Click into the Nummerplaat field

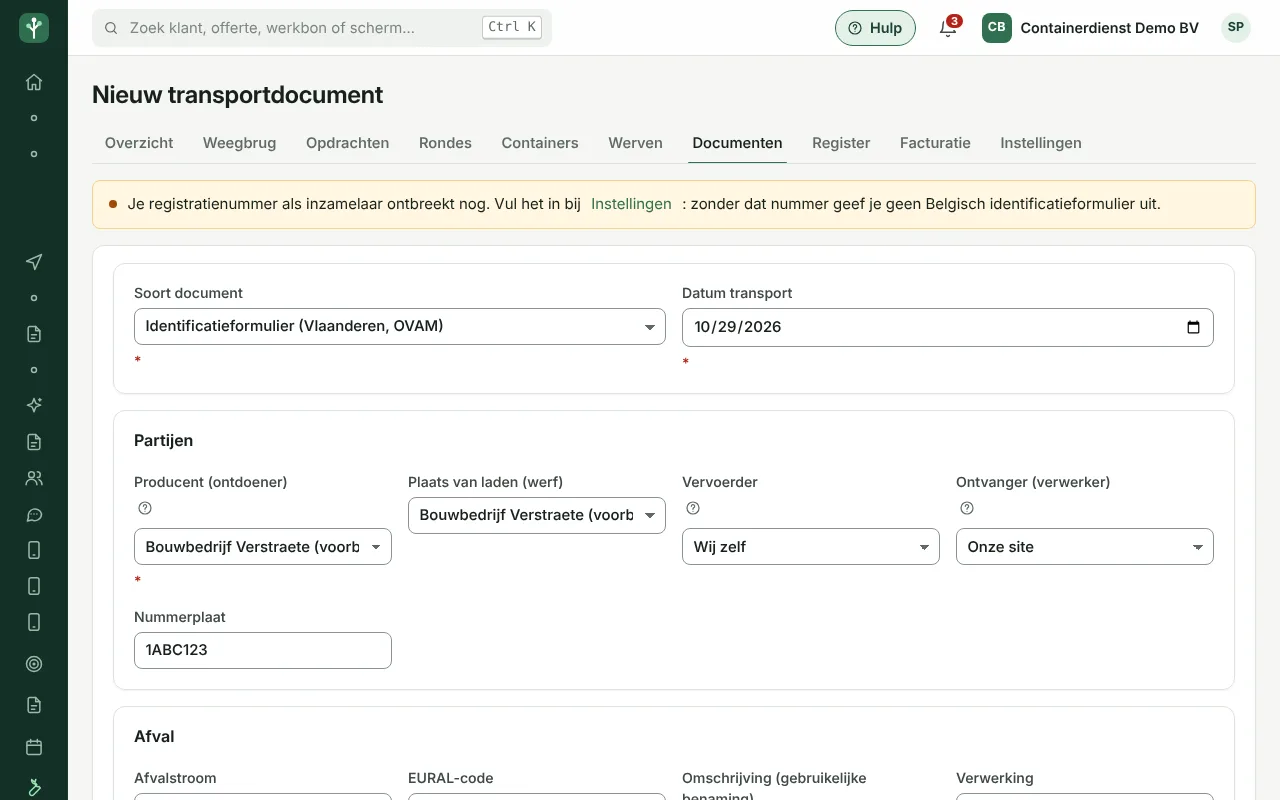coord(263,650)
